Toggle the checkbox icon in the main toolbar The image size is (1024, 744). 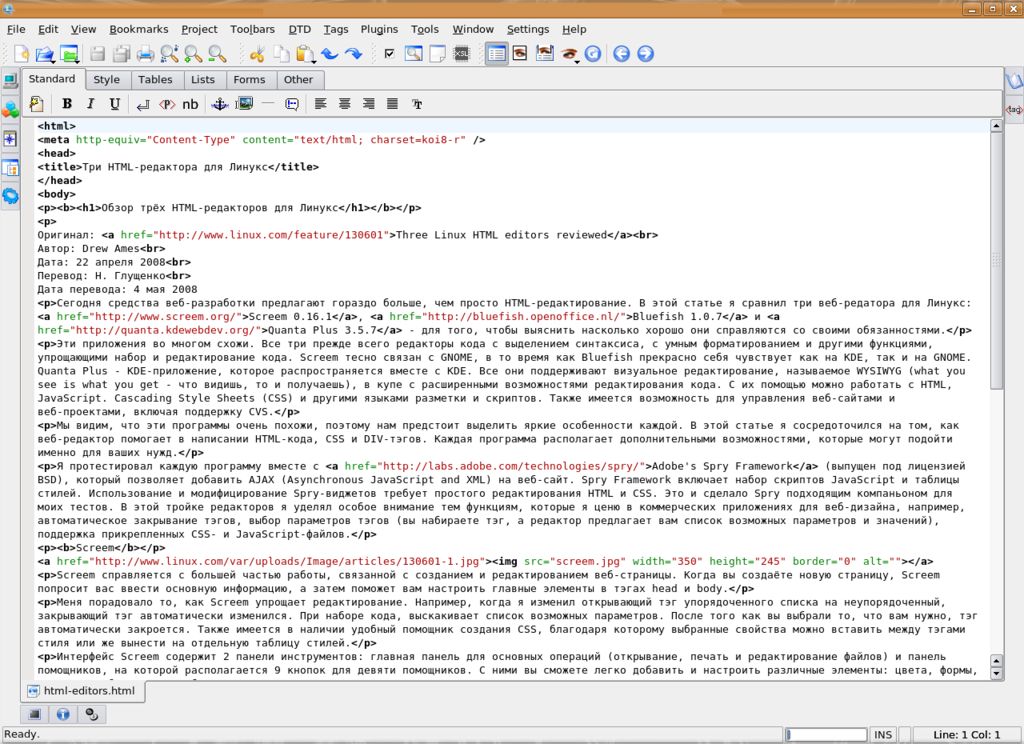coord(389,54)
